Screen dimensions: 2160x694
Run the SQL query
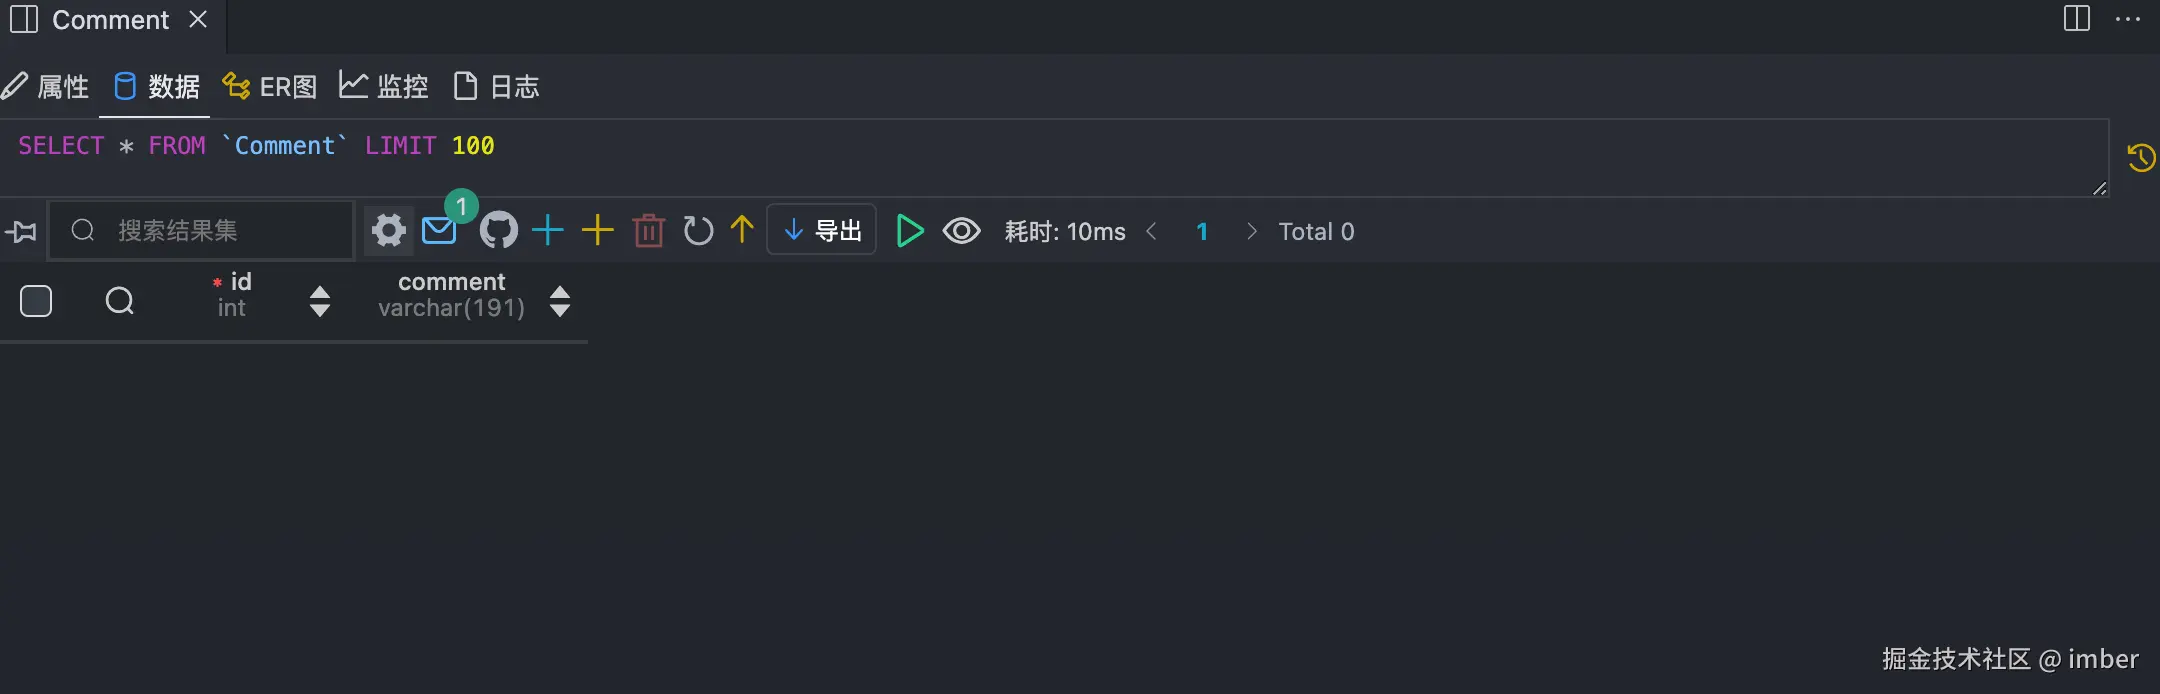[x=909, y=231]
